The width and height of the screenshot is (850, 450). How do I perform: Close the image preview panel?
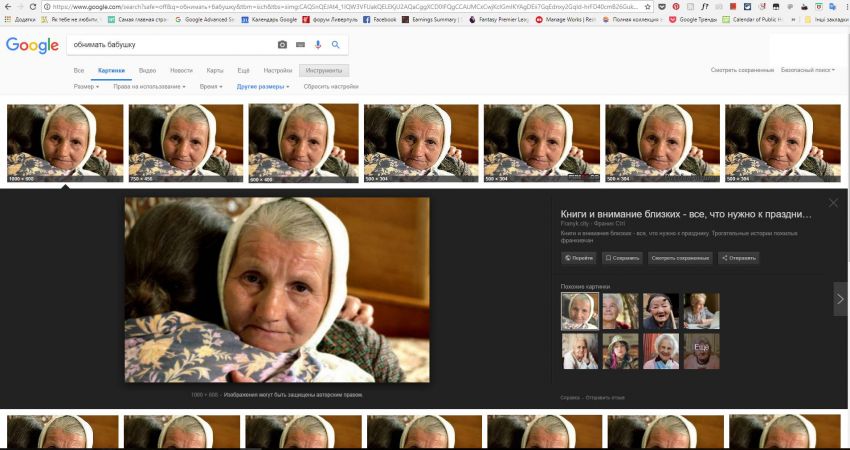pyautogui.click(x=833, y=203)
